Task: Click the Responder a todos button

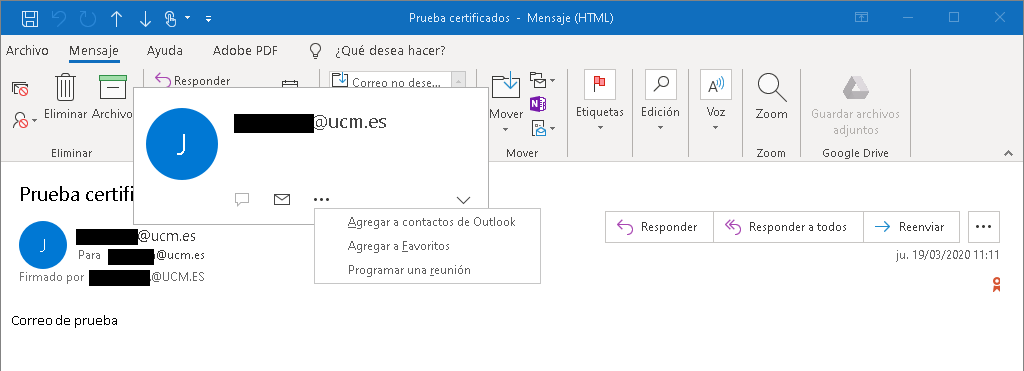Action: coord(788,227)
